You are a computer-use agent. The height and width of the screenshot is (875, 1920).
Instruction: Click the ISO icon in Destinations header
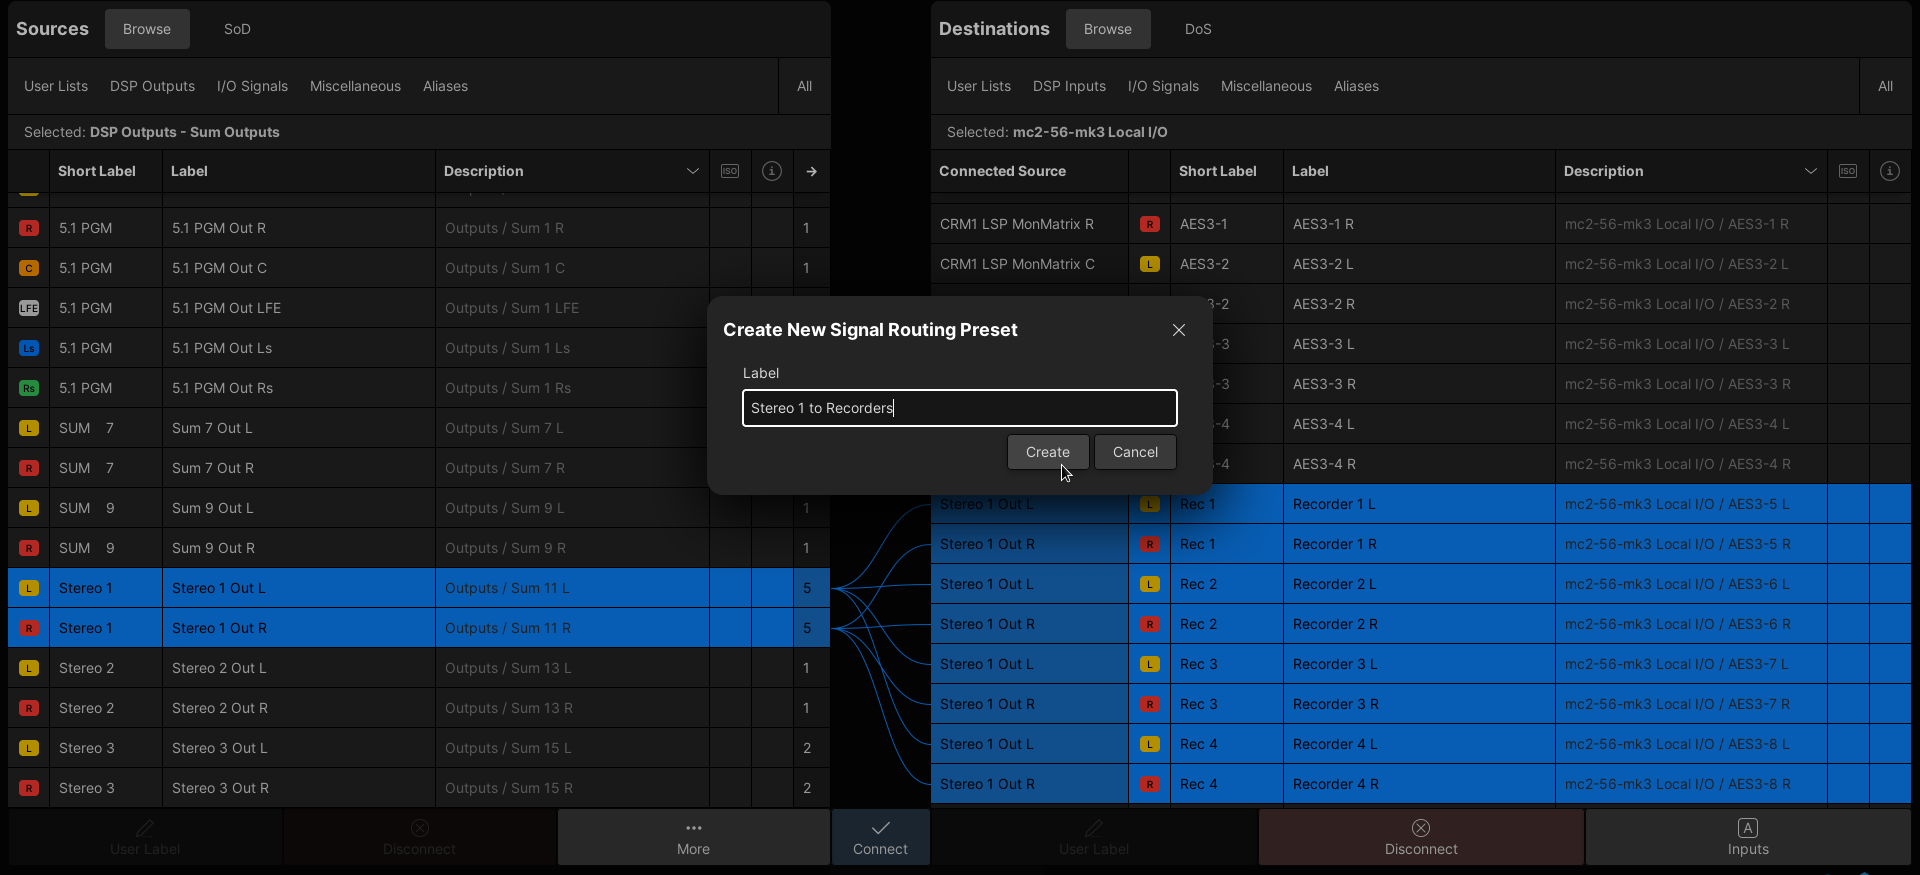(1848, 171)
